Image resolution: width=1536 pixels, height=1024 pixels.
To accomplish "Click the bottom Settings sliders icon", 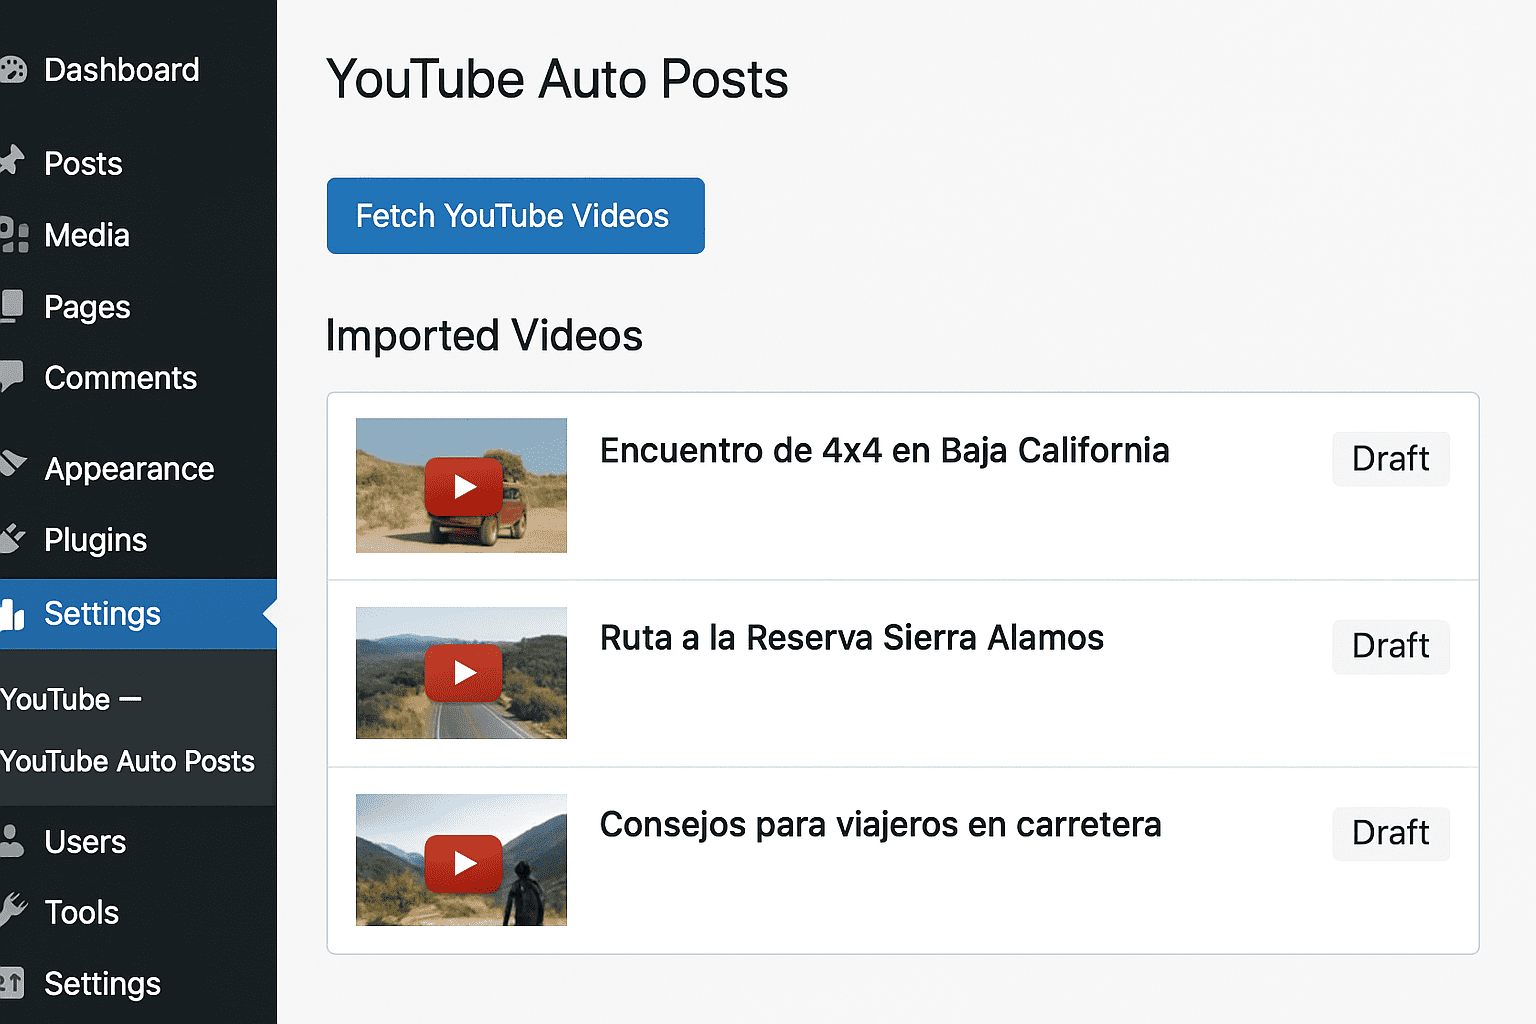I will click(x=12, y=982).
